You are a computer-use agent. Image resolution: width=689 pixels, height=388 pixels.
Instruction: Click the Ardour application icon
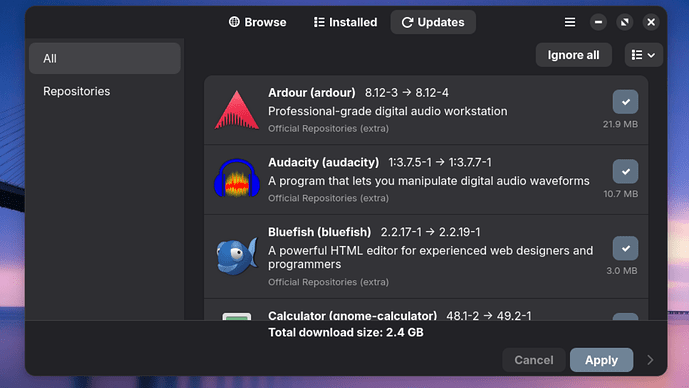click(237, 110)
